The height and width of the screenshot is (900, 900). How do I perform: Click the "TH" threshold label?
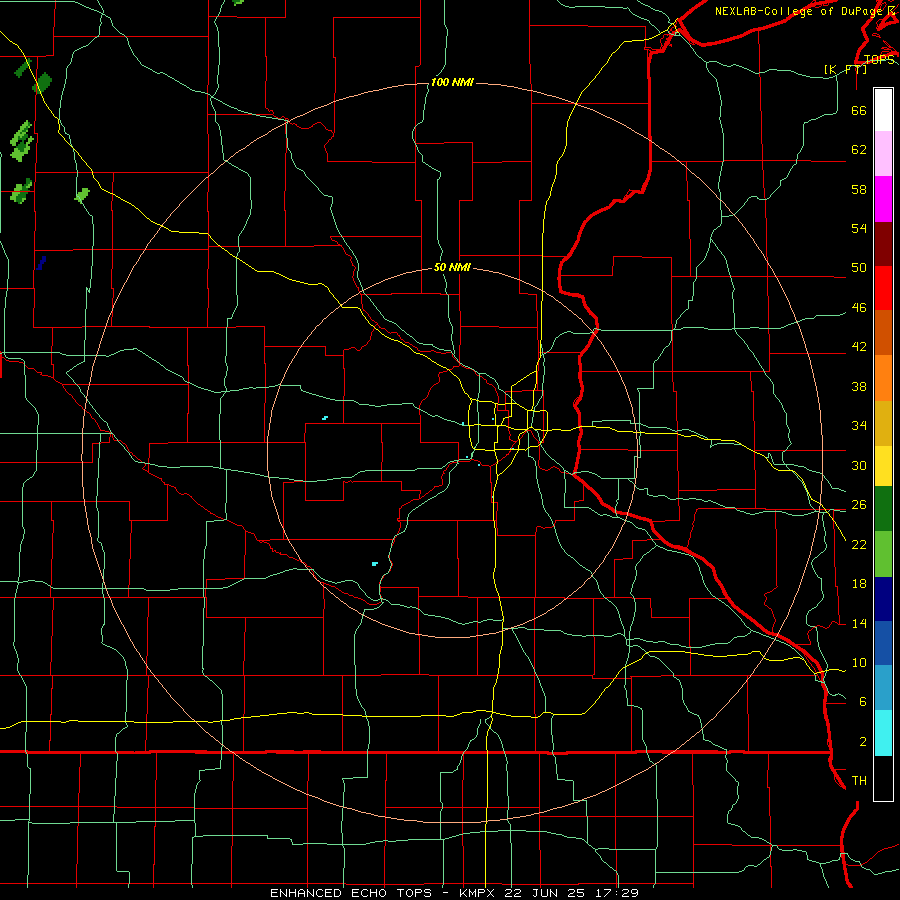[859, 781]
